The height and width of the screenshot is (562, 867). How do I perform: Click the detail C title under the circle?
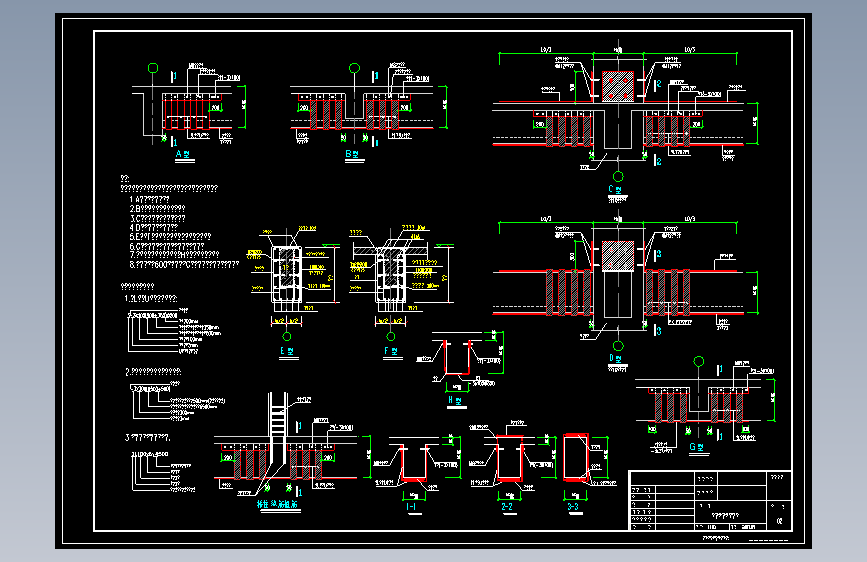pos(615,190)
